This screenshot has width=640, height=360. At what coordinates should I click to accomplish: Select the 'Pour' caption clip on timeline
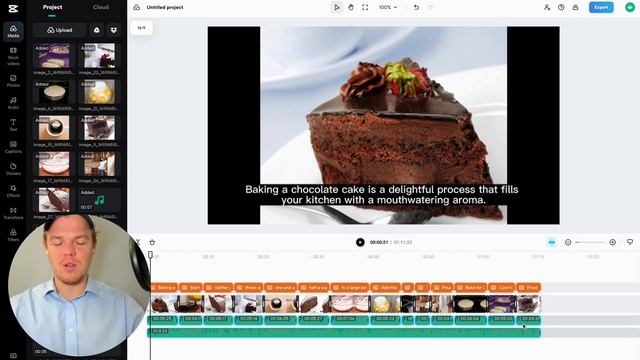(x=442, y=287)
